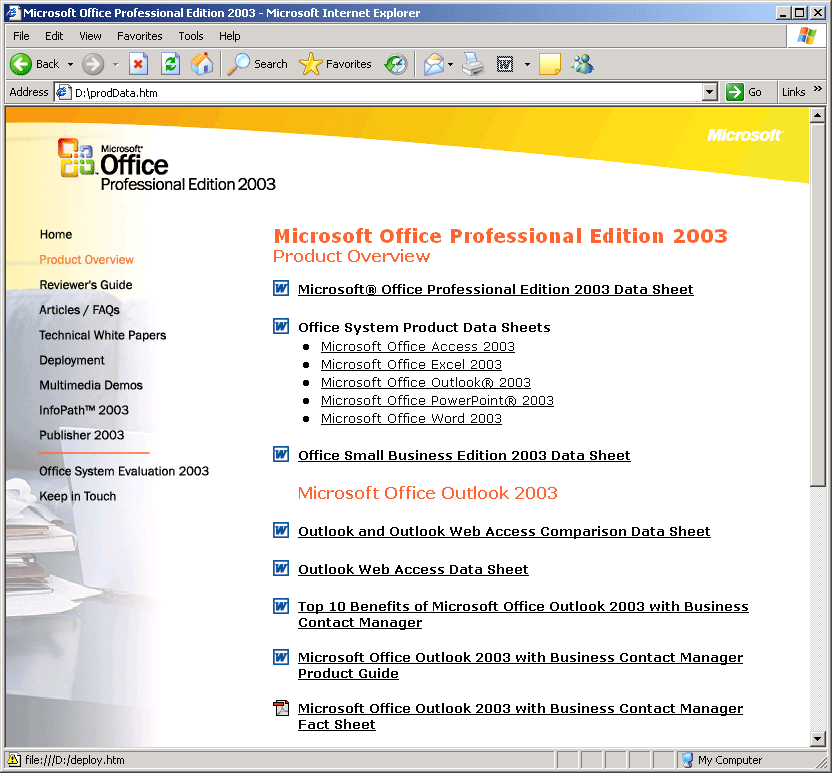Click the address bar field D:\prodData.htm
Image resolution: width=832 pixels, height=773 pixels.
point(386,92)
